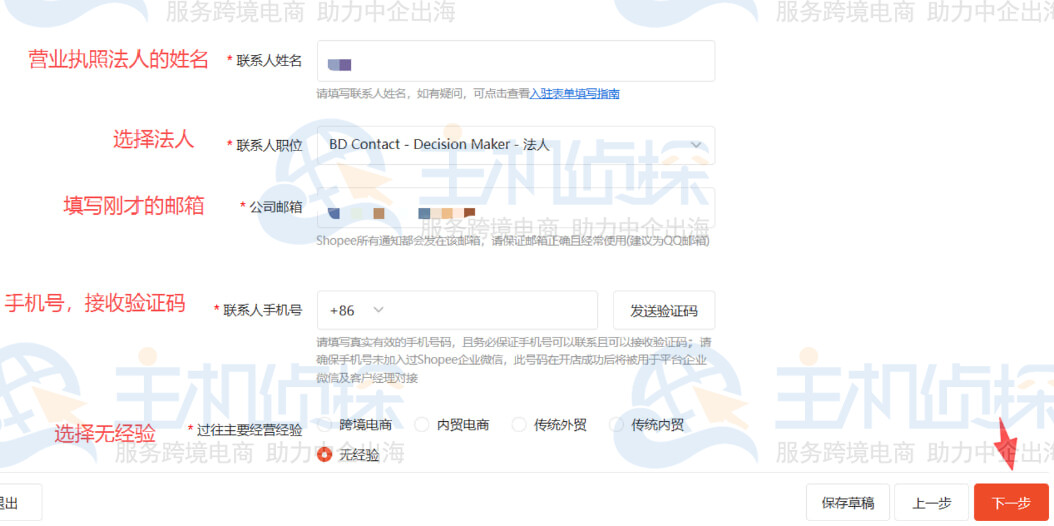Click the 公司邮箱 input field

(516, 208)
